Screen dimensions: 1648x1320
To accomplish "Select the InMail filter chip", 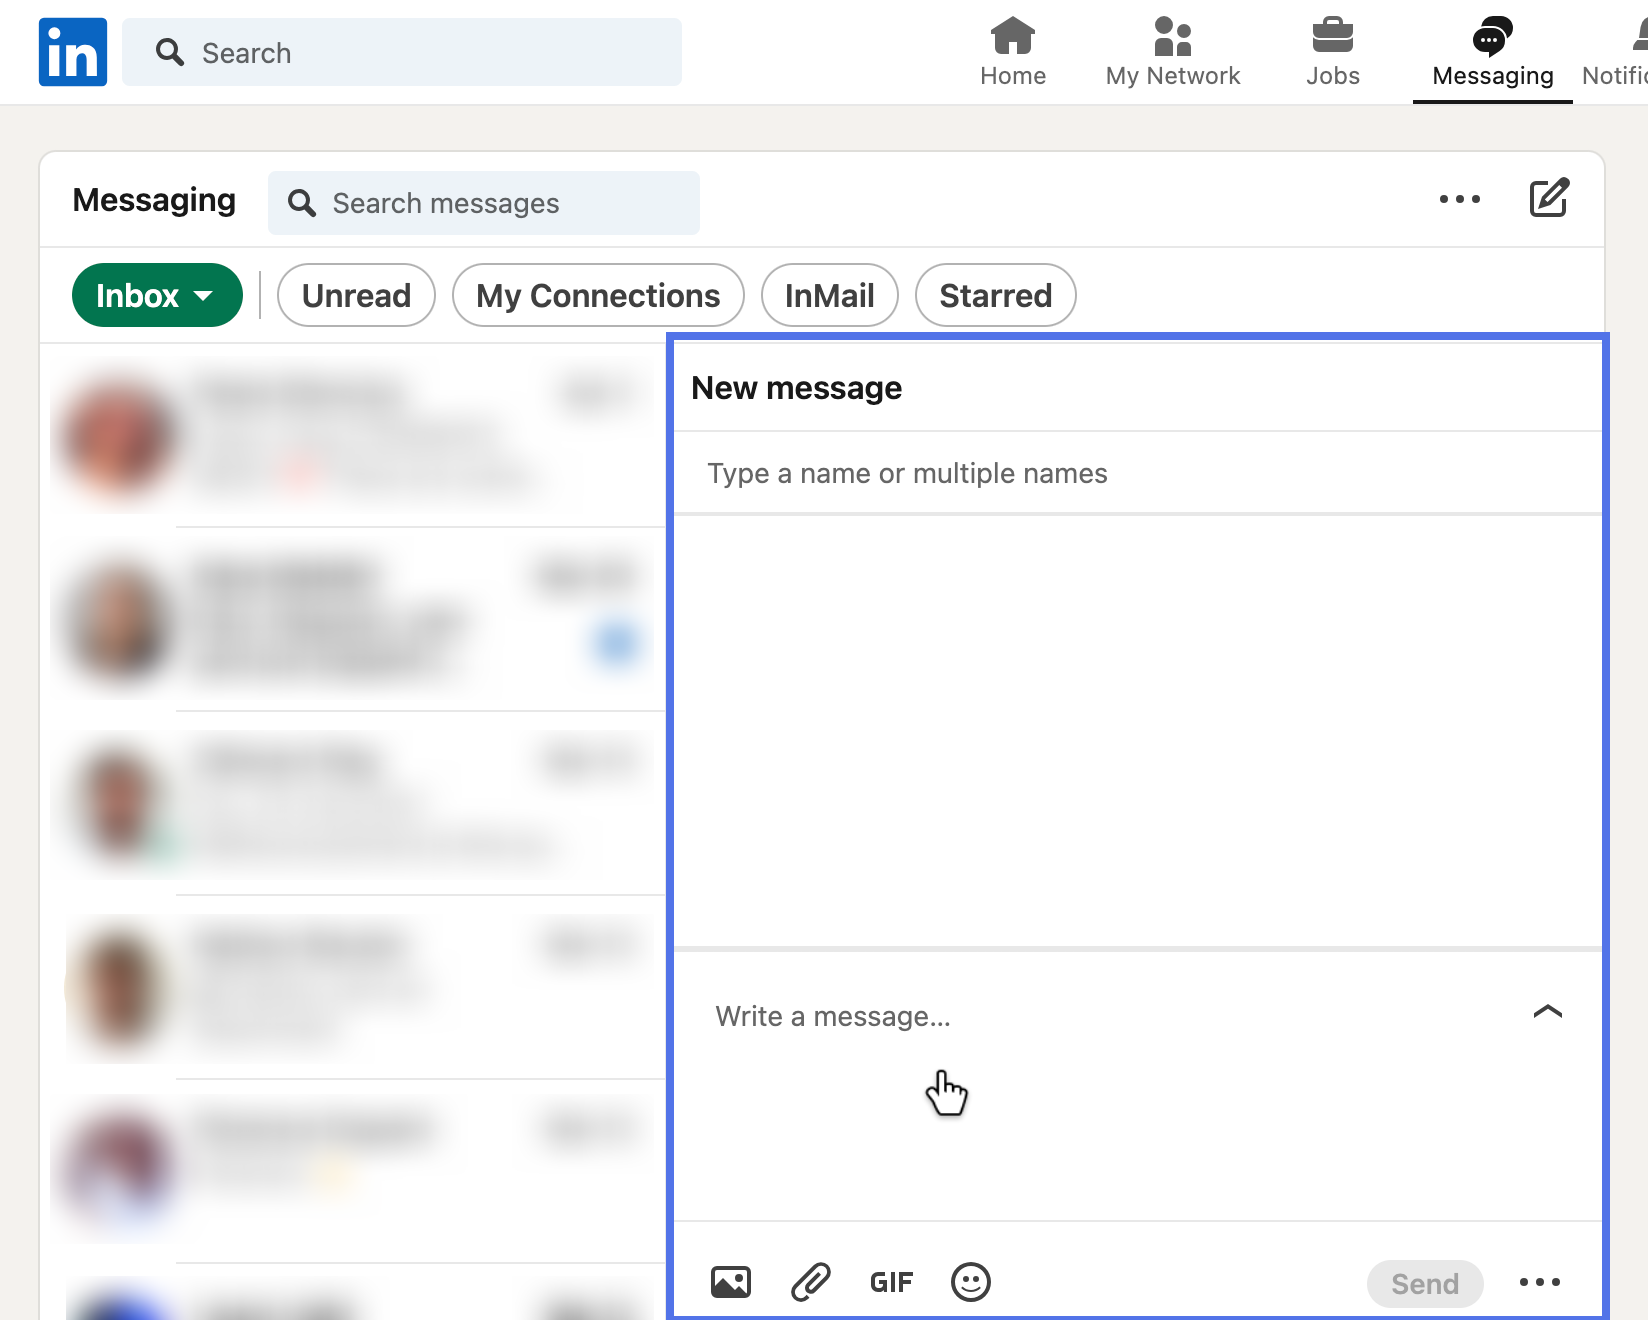I will point(829,295).
